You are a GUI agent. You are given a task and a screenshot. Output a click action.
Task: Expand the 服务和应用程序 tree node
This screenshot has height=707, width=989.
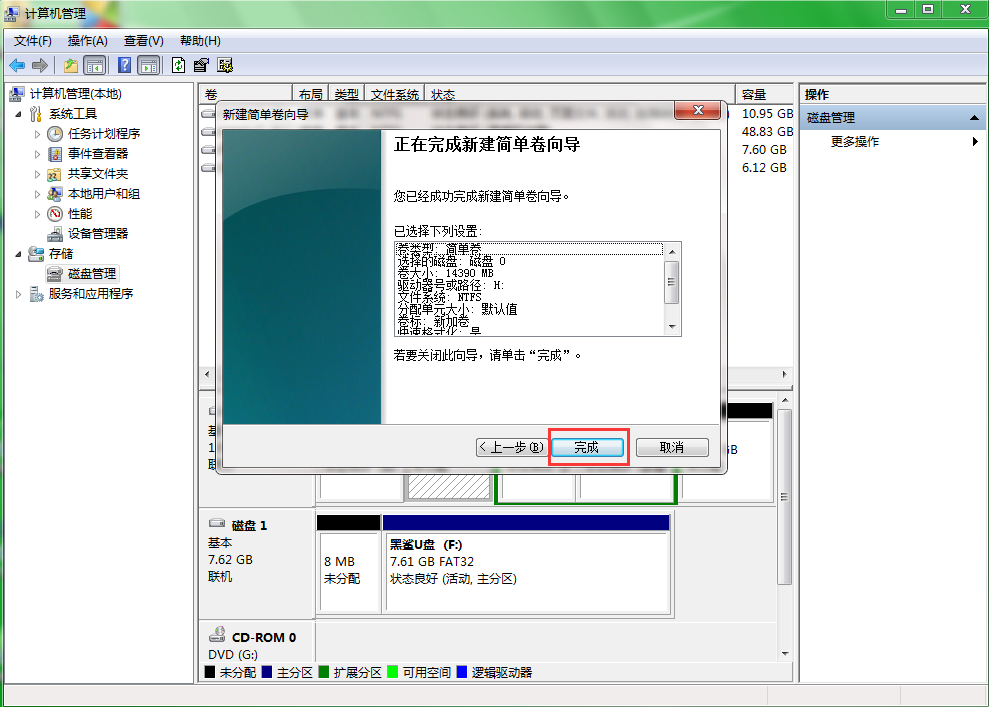(x=17, y=293)
